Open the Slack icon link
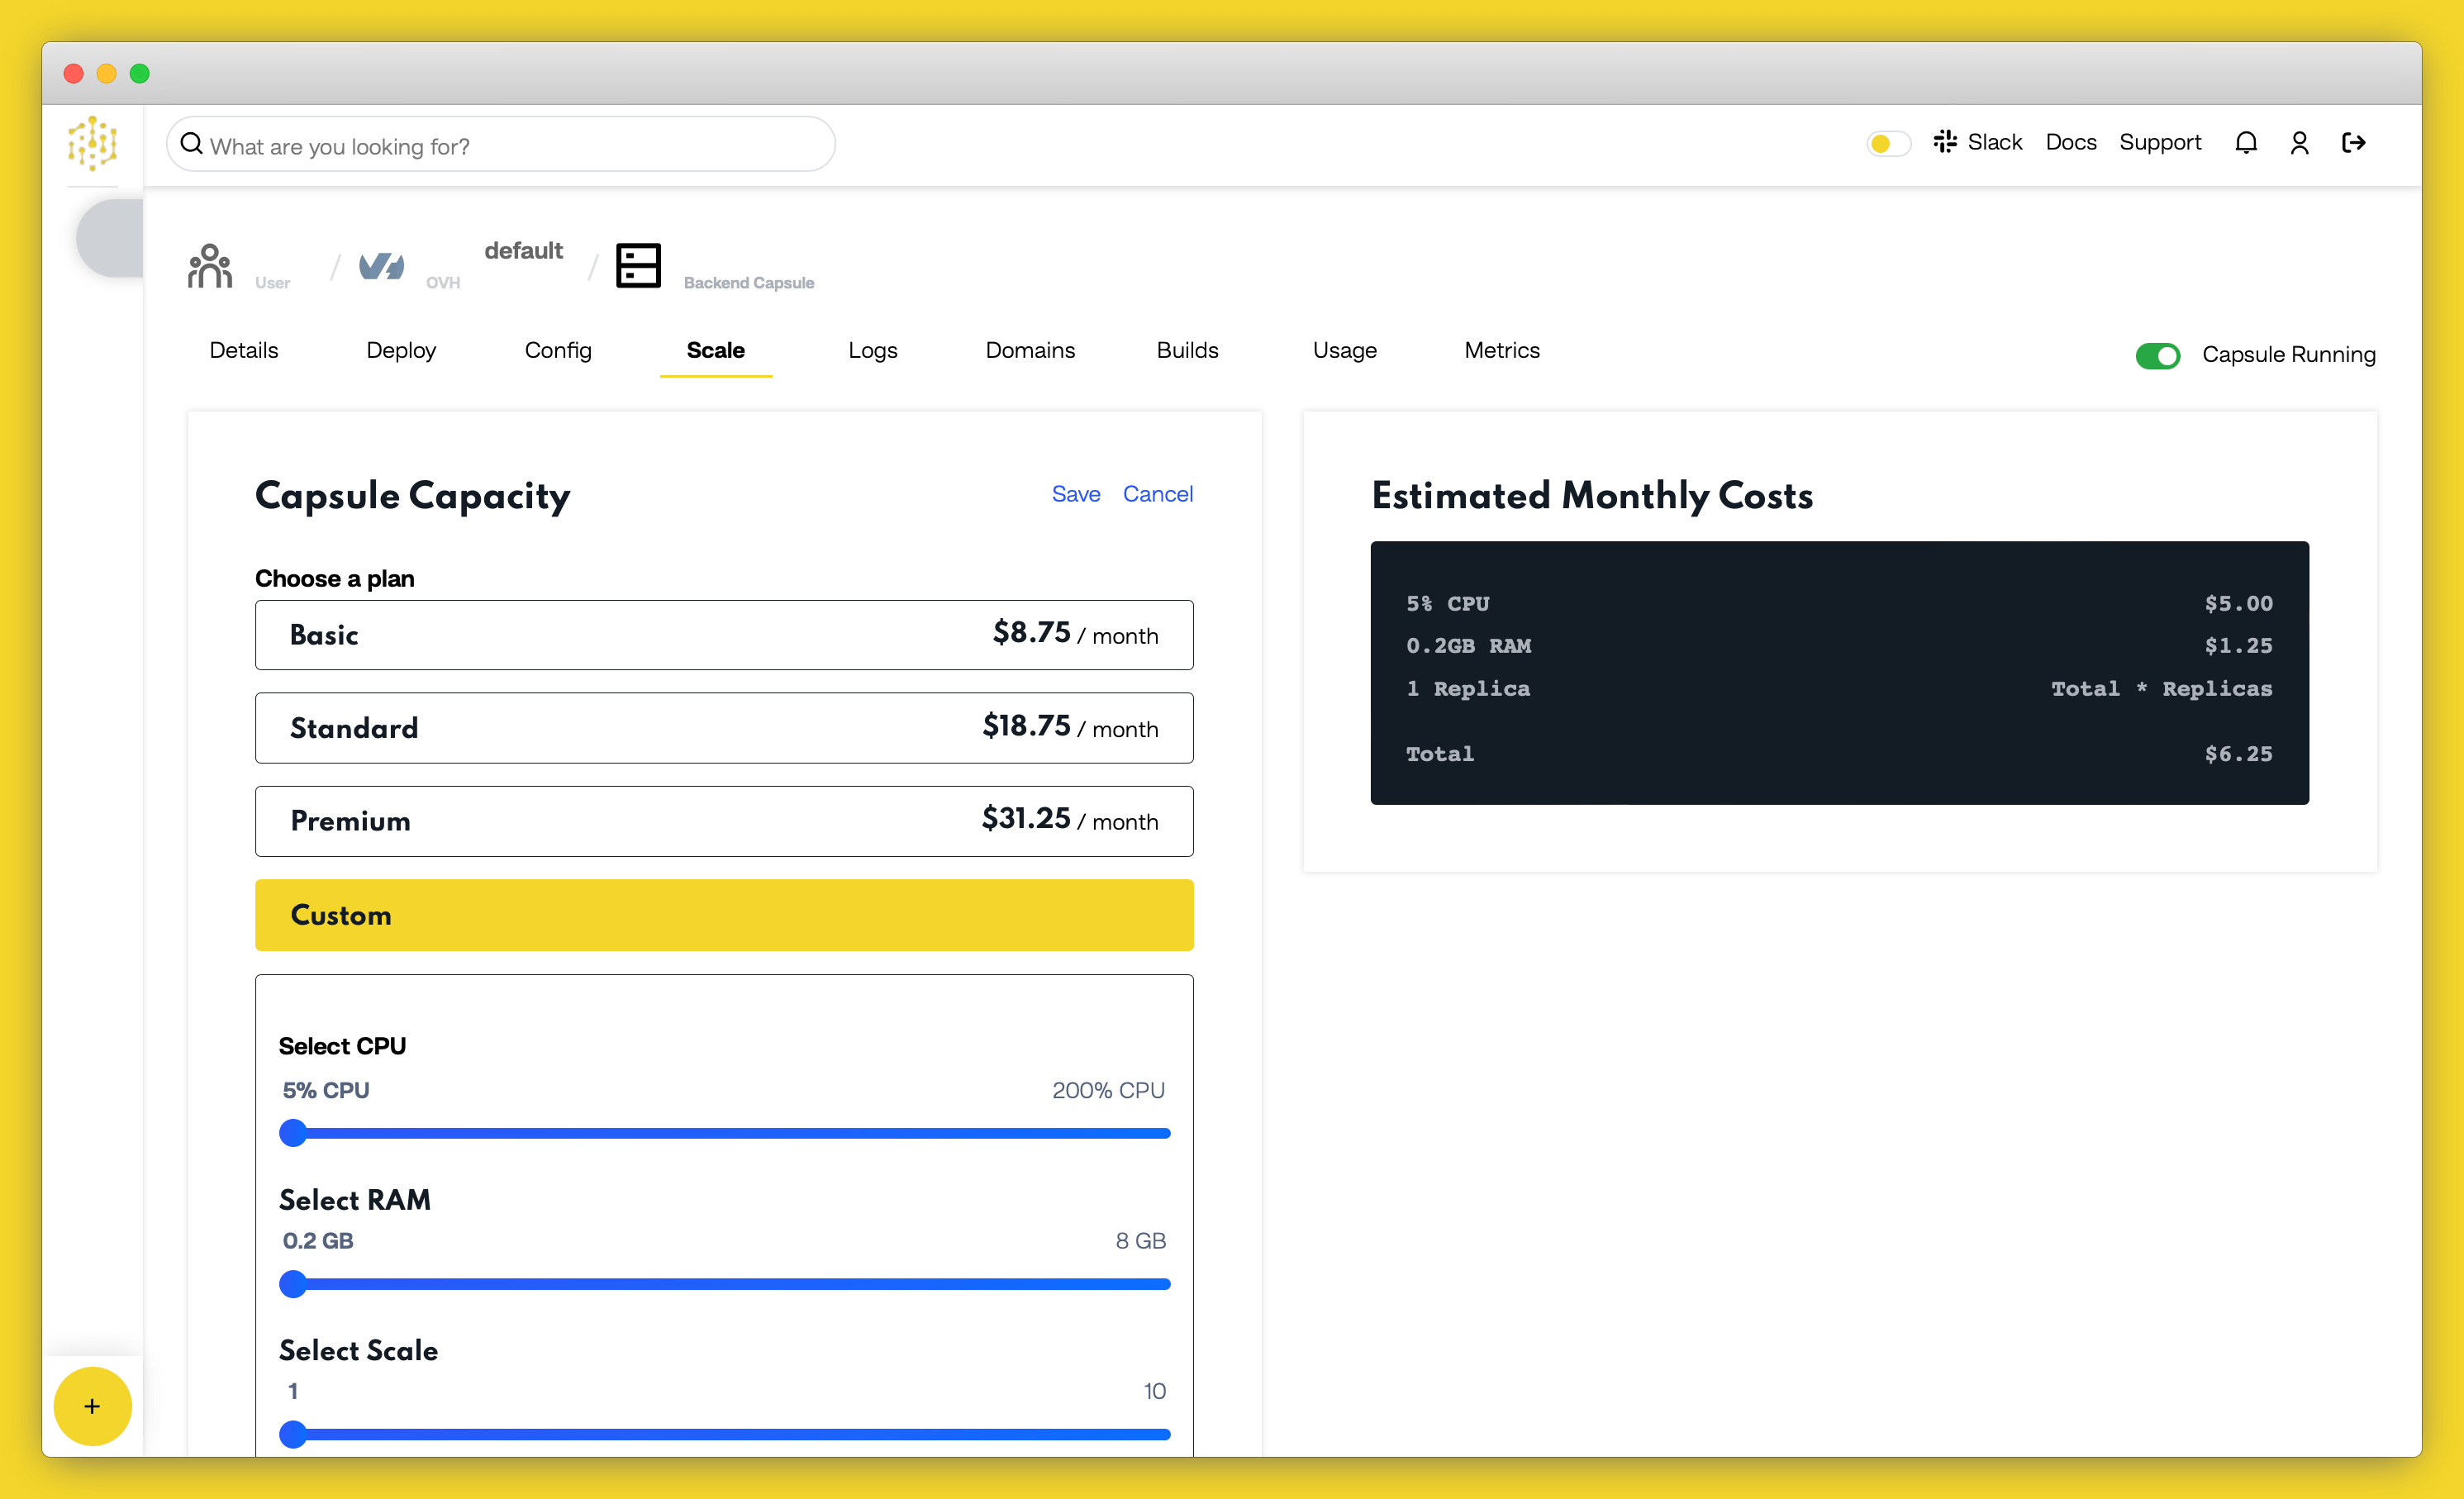The width and height of the screenshot is (2464, 1499). (x=1944, y=142)
